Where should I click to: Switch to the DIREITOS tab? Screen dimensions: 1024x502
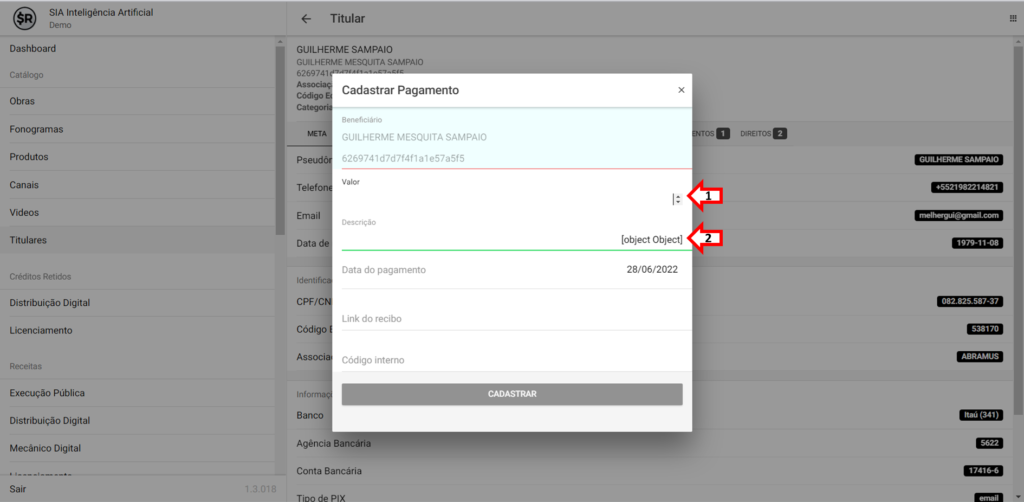(763, 133)
